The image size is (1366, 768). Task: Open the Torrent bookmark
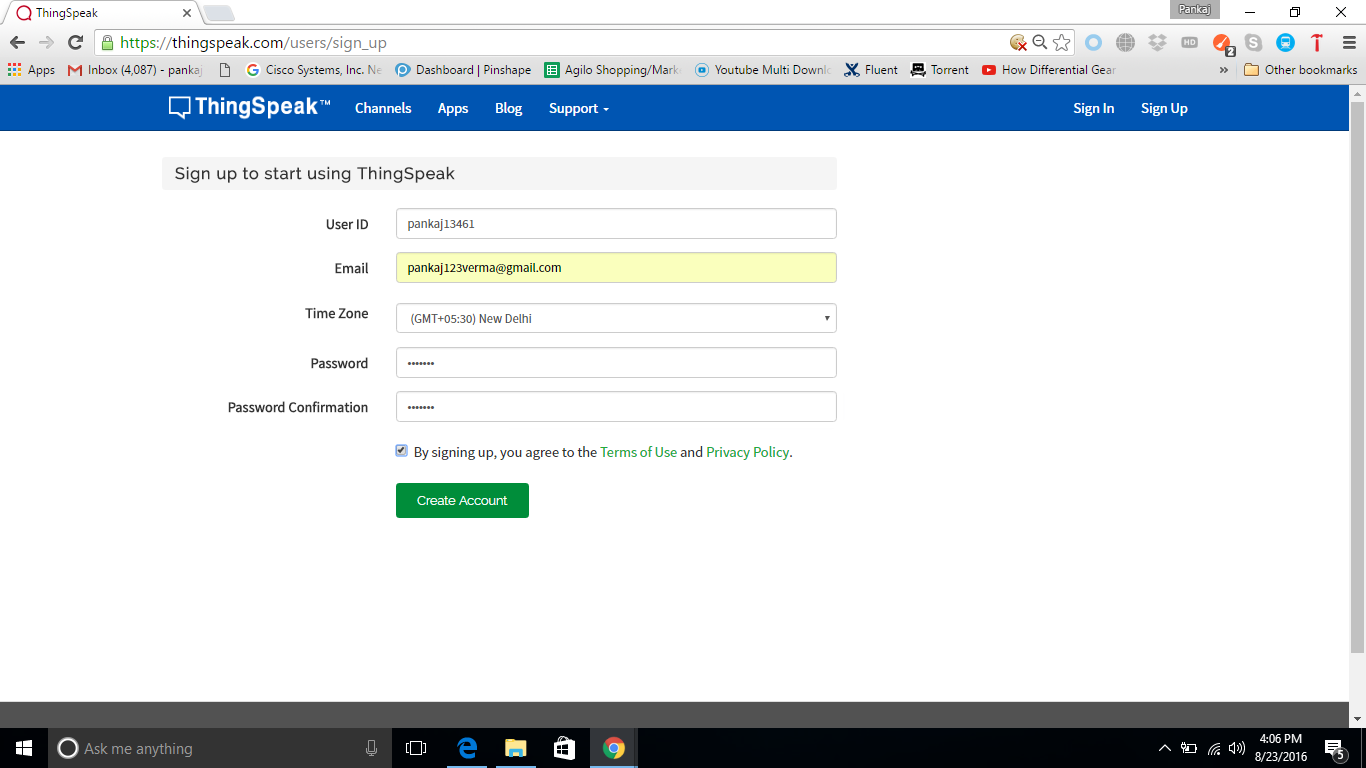pyautogui.click(x=940, y=70)
